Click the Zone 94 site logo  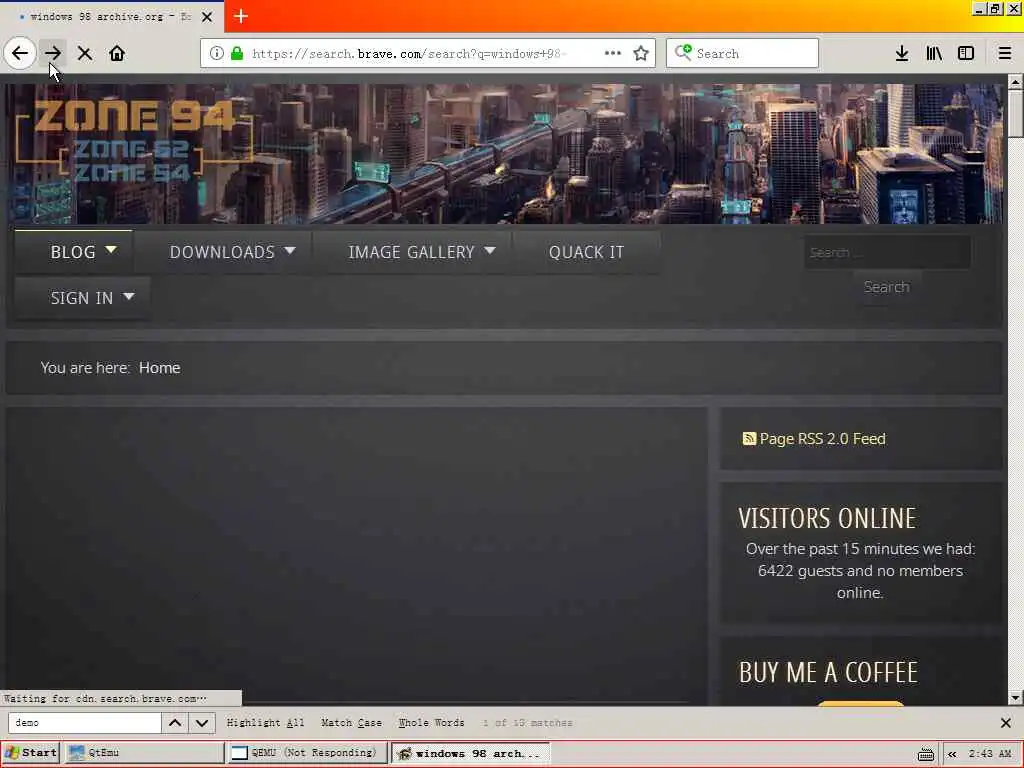click(x=134, y=140)
